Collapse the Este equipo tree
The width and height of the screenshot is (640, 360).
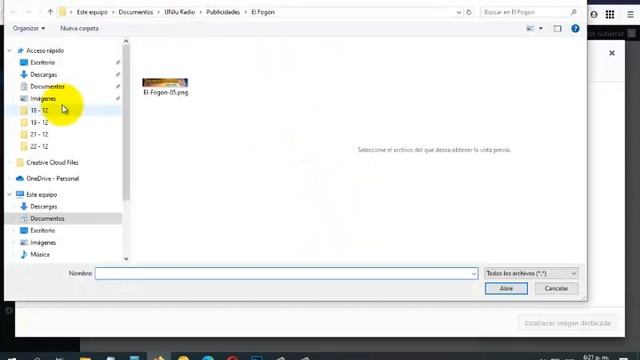pos(9,195)
